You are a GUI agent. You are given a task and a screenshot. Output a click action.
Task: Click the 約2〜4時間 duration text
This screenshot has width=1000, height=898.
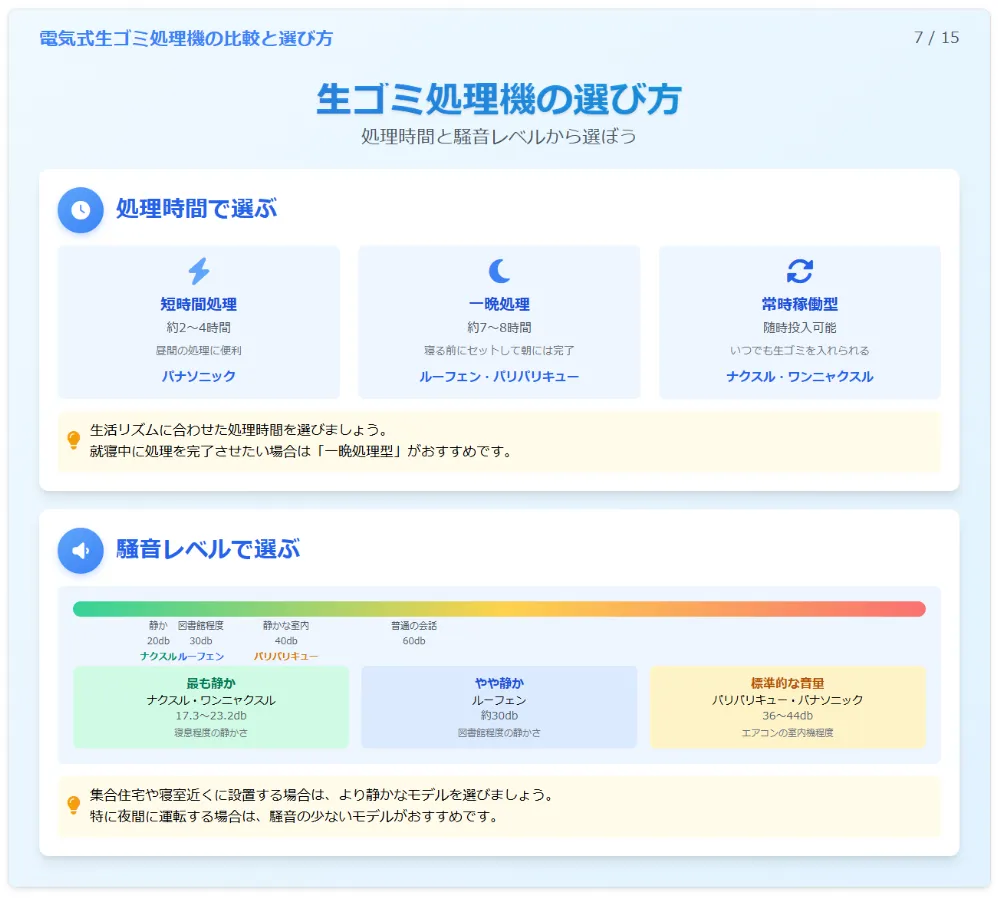[199, 328]
